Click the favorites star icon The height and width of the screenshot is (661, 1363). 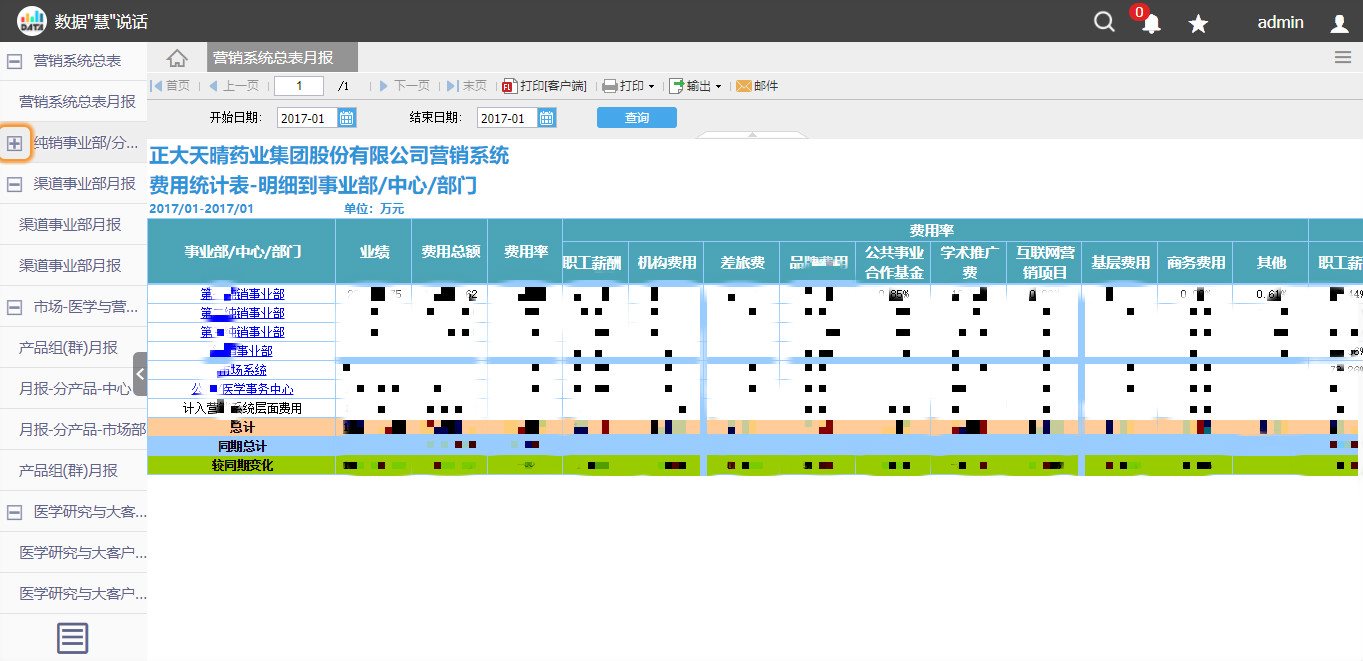coord(1198,23)
